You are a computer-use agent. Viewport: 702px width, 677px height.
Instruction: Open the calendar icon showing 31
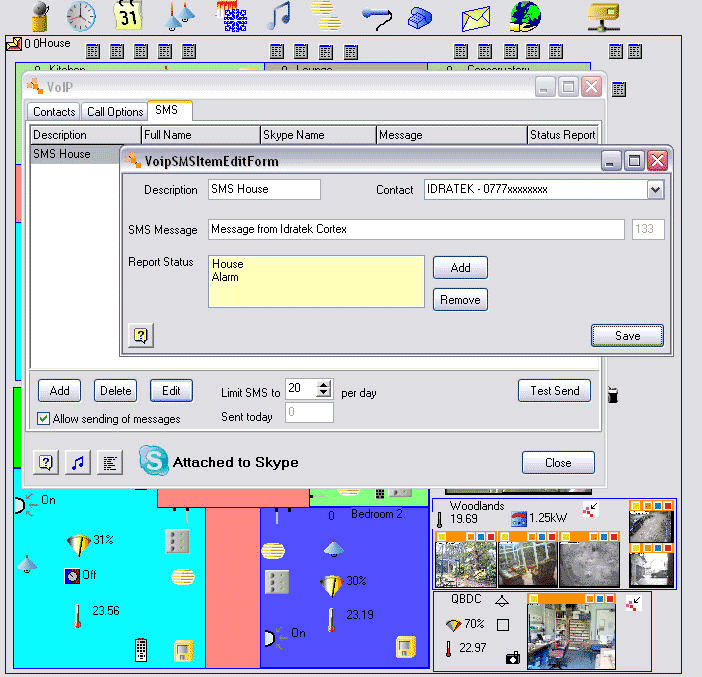(129, 16)
